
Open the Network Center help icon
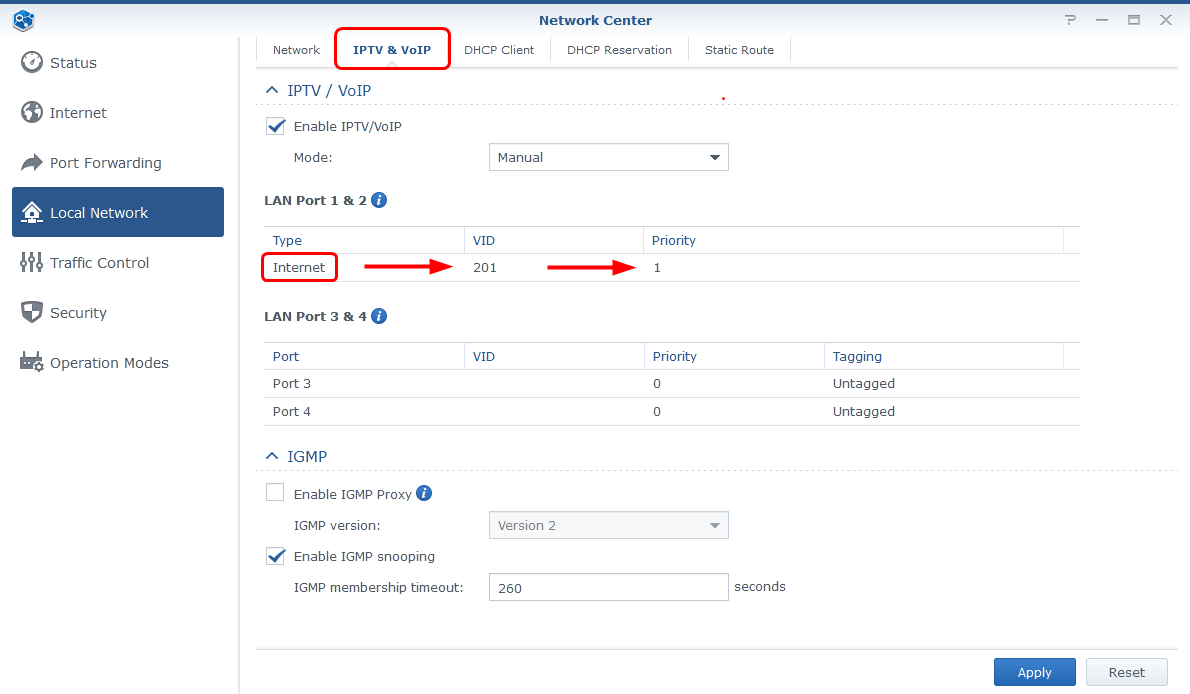pyautogui.click(x=1070, y=19)
